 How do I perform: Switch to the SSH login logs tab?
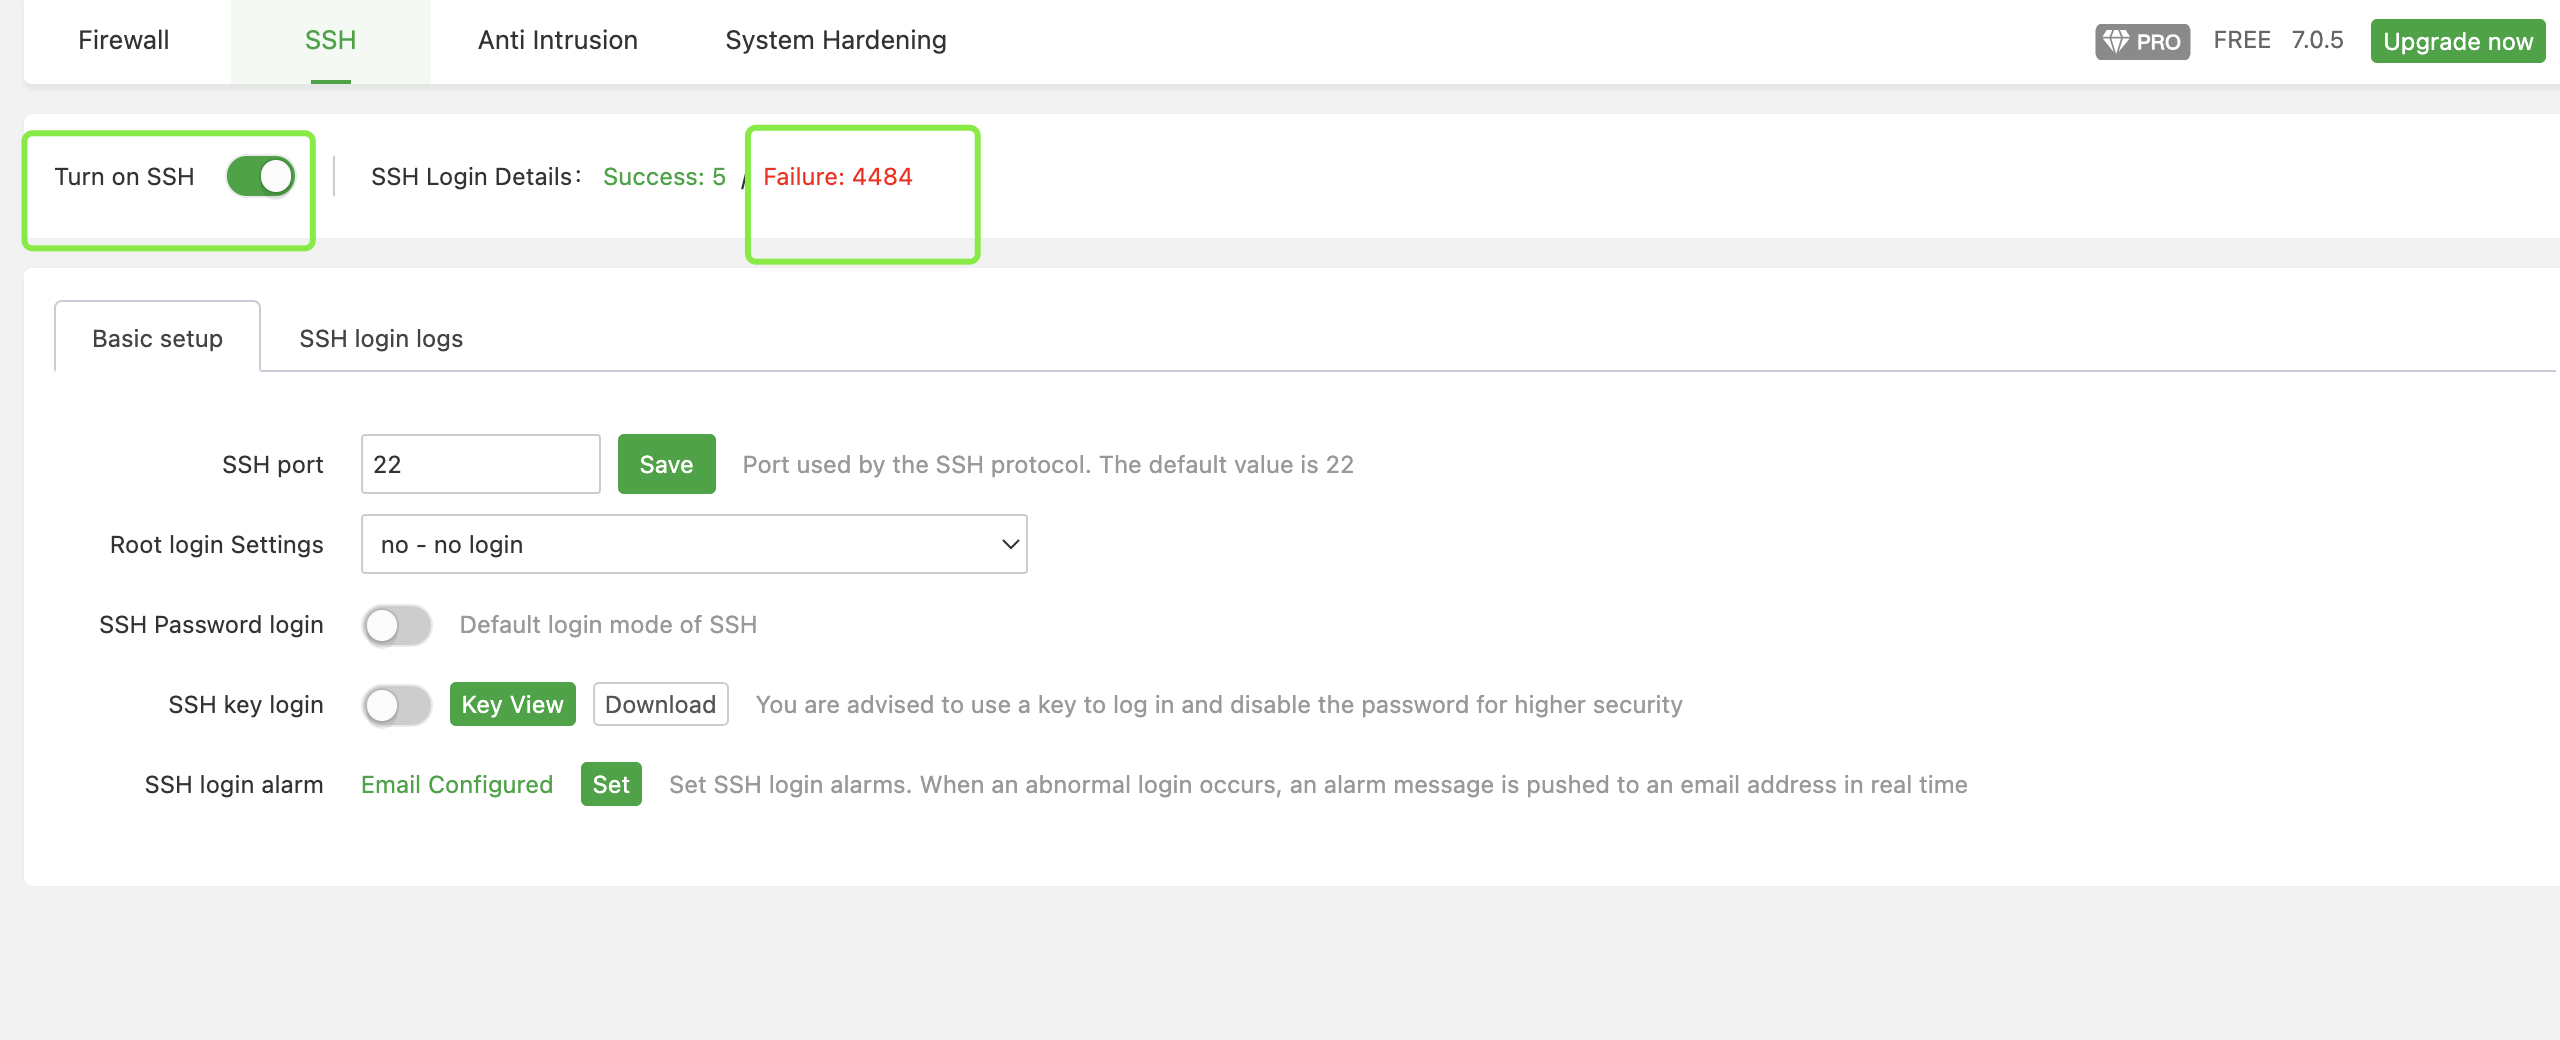click(381, 338)
